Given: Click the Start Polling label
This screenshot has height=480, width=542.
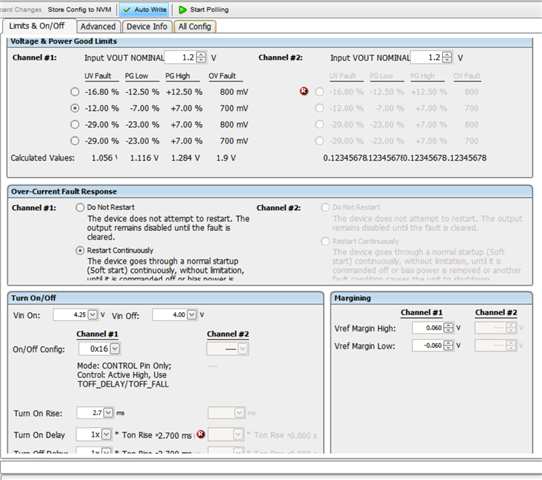Looking at the screenshot, I should pyautogui.click(x=209, y=10).
